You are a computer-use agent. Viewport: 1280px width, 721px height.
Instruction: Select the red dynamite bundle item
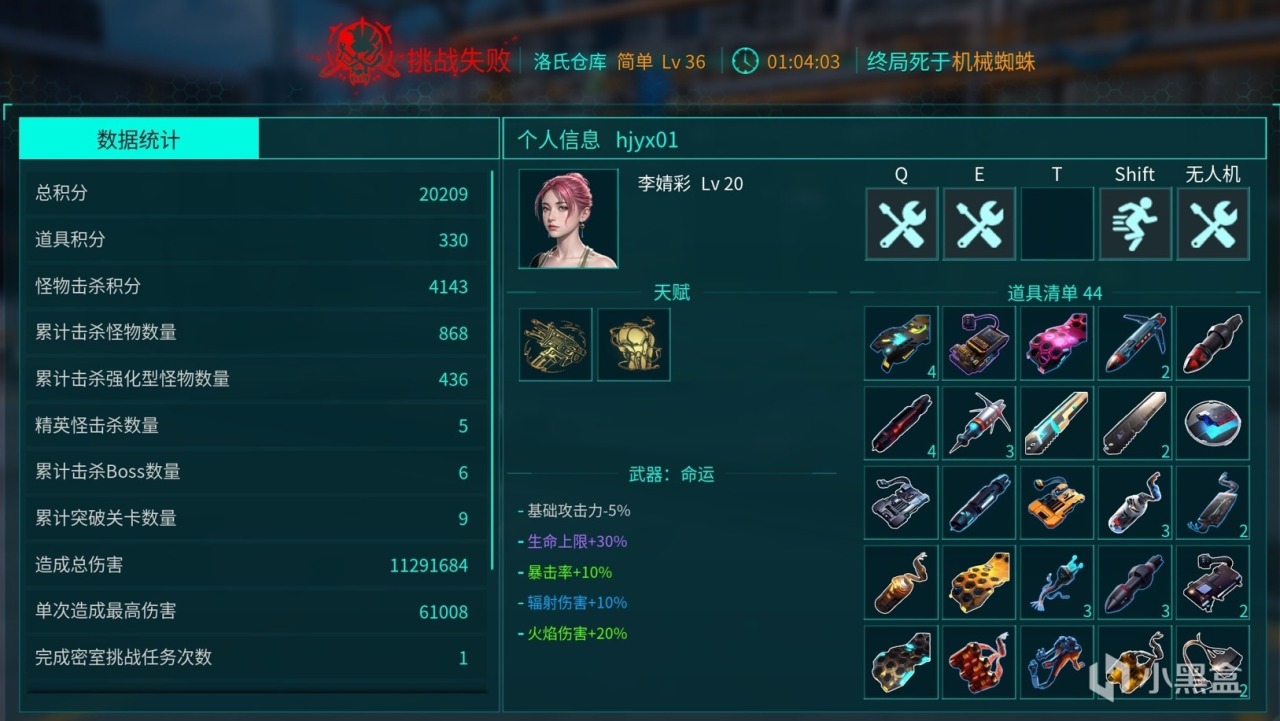(x=980, y=662)
